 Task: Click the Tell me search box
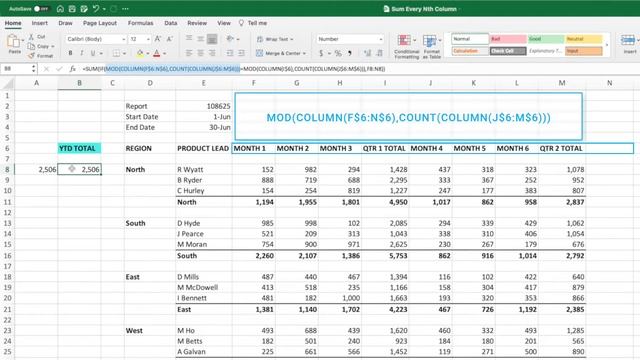[x=253, y=23]
